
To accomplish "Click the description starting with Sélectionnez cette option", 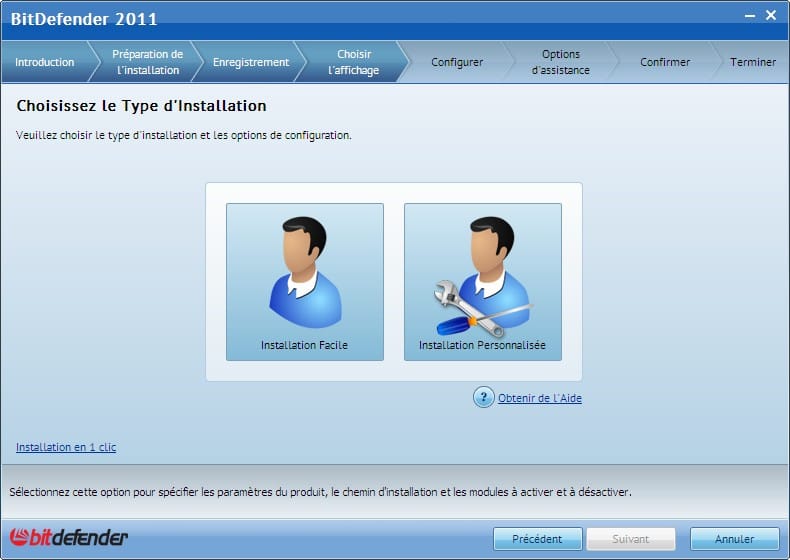I will tap(320, 492).
